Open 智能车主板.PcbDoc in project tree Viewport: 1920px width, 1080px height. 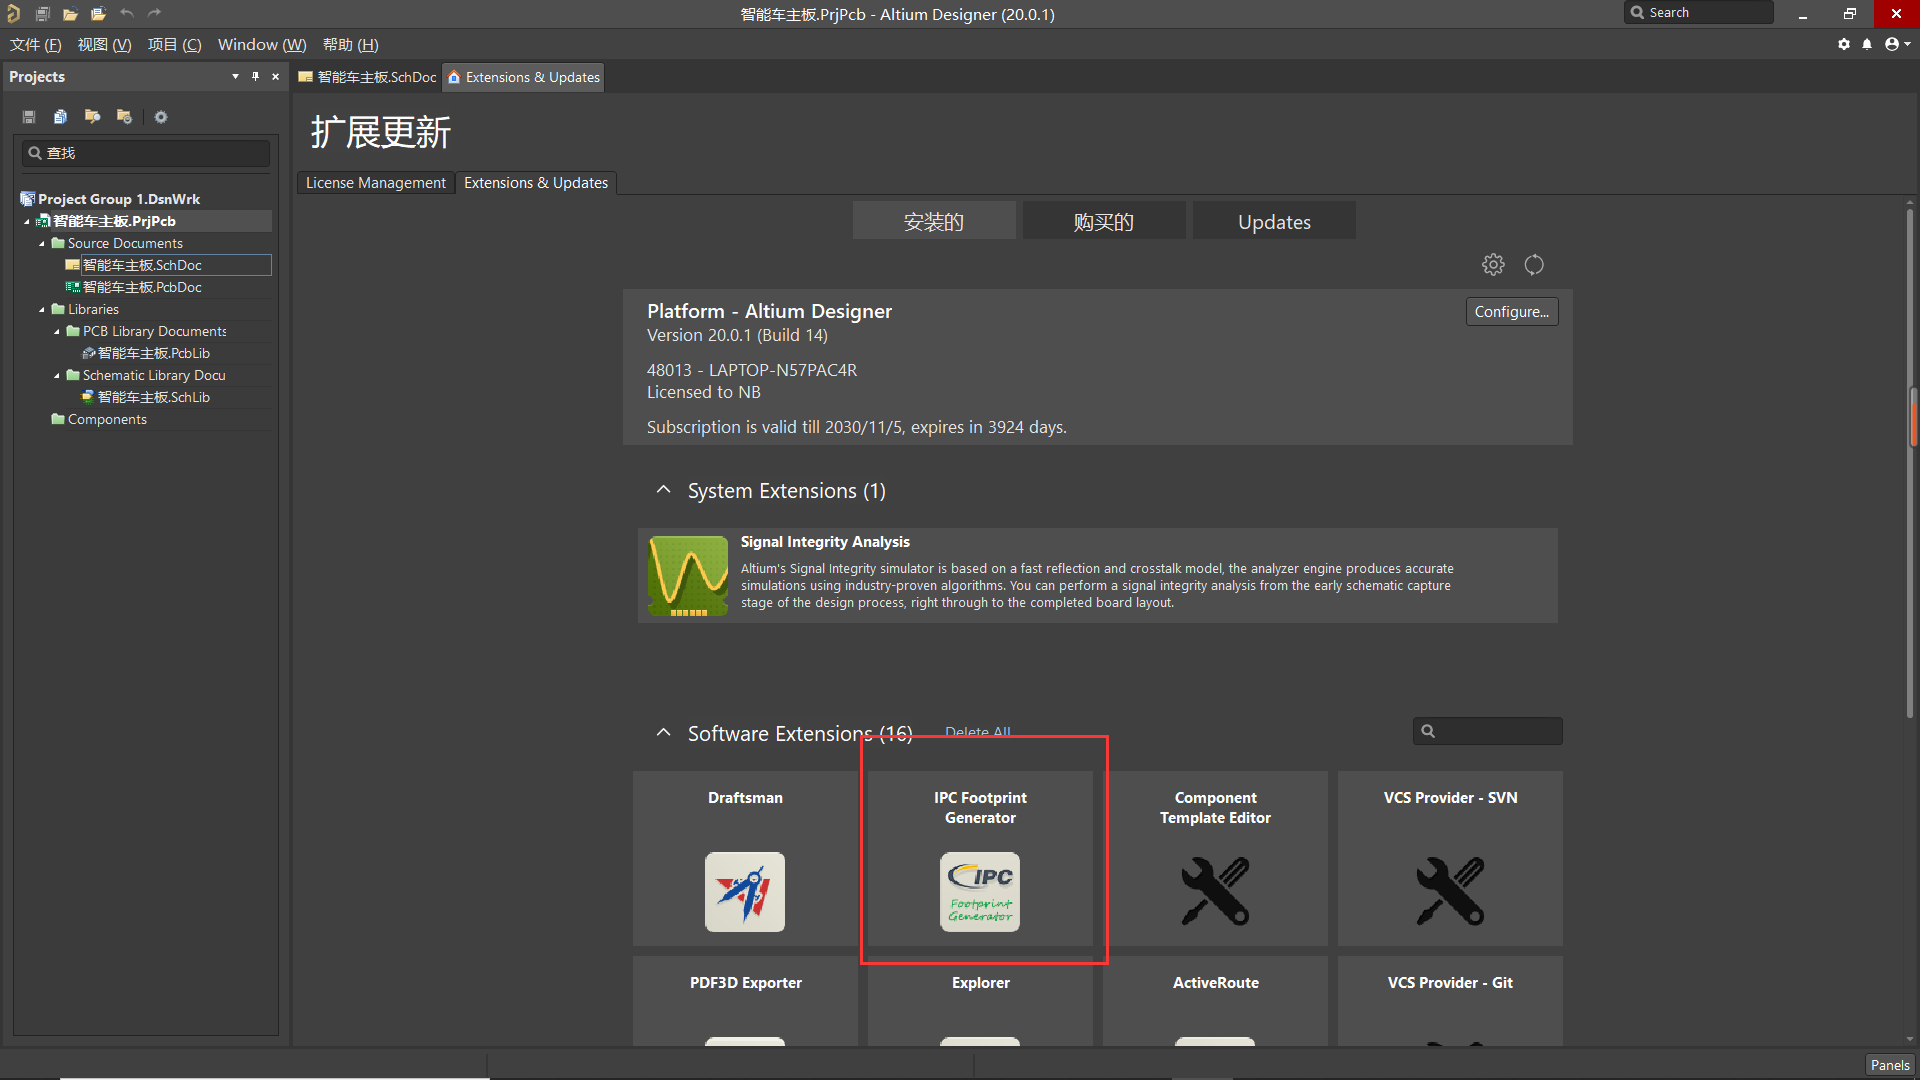click(142, 287)
